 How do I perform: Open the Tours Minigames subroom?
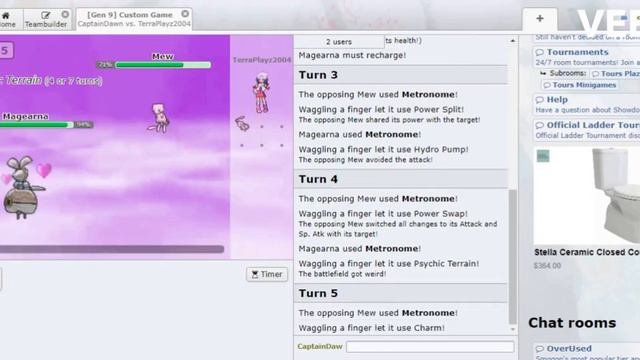point(580,85)
